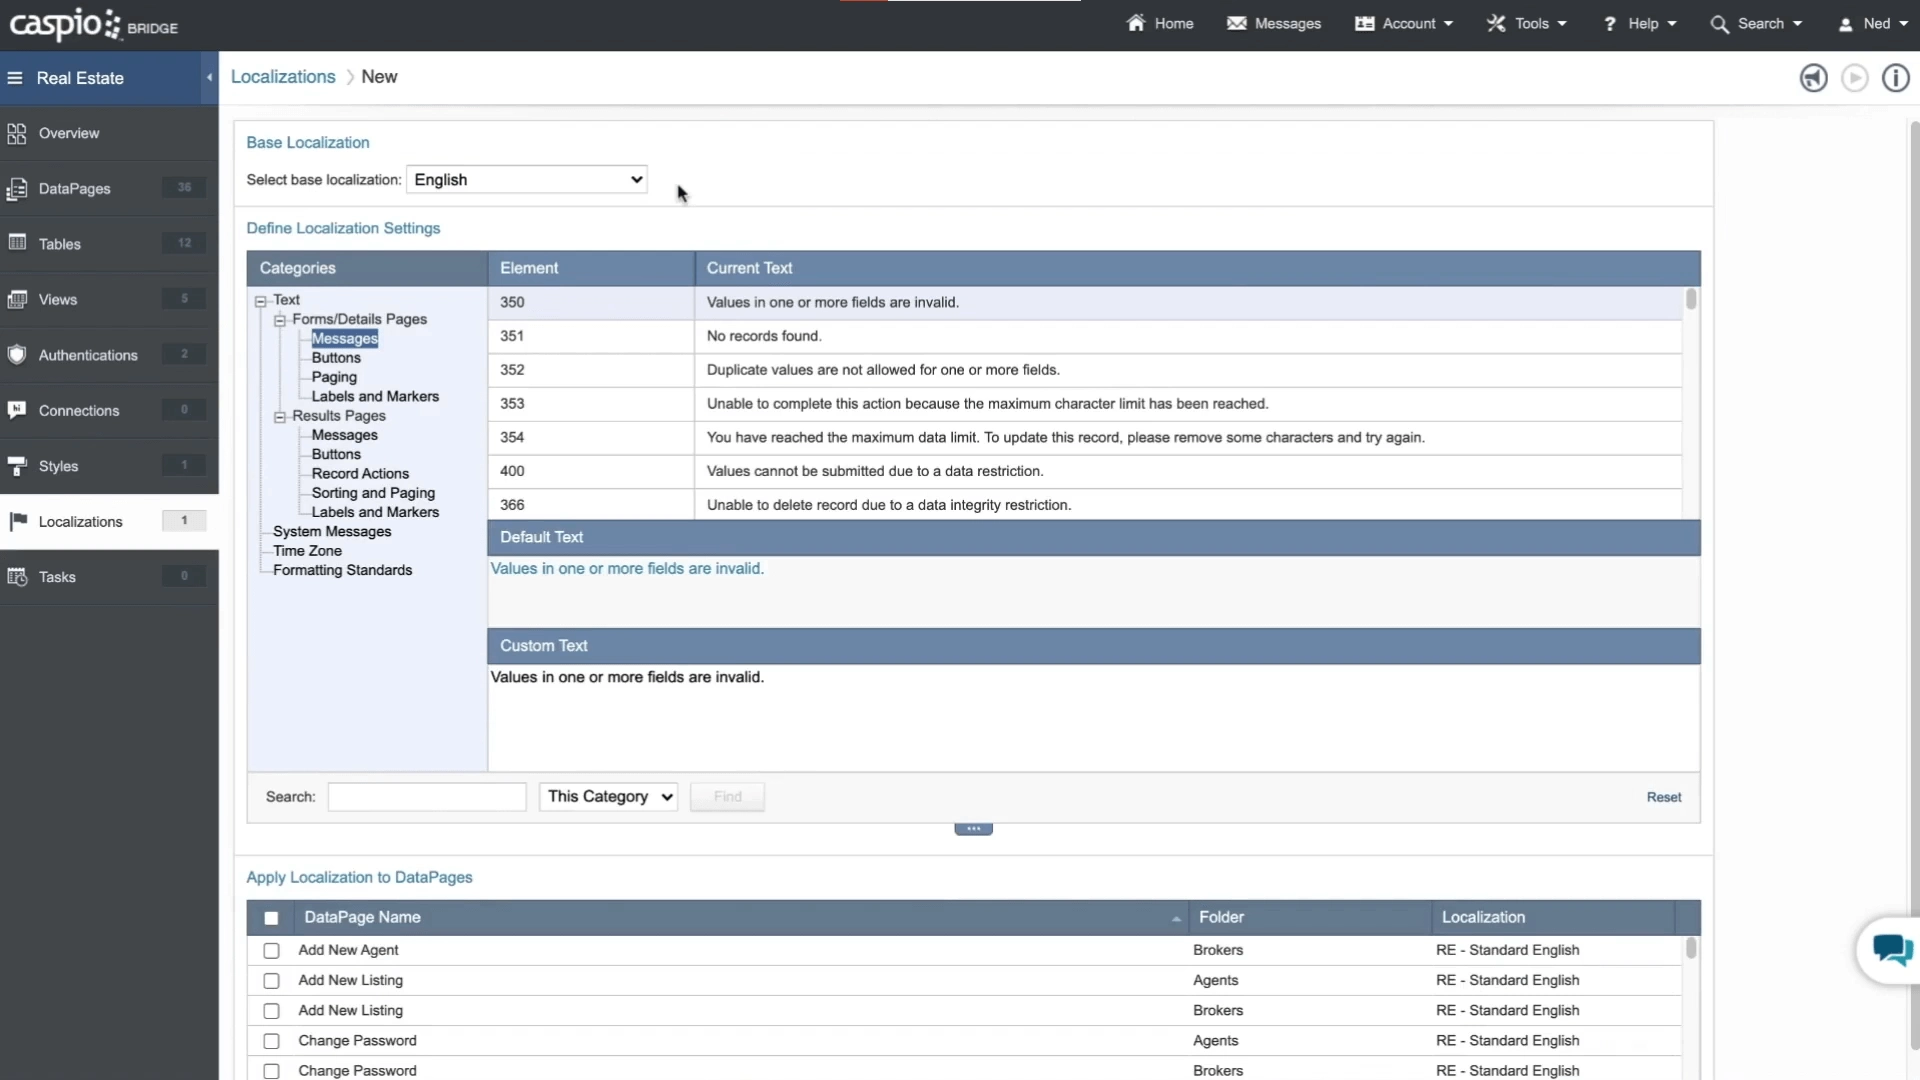Click the Find button
This screenshot has height=1080, width=1920.
727,797
